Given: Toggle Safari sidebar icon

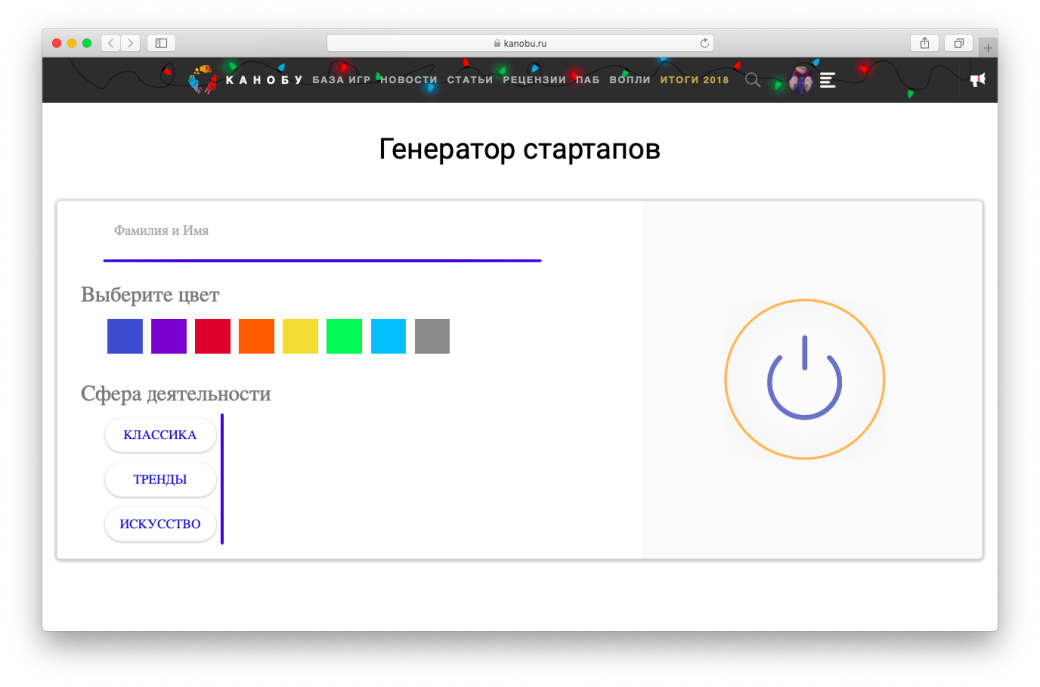Looking at the screenshot, I should coord(161,43).
